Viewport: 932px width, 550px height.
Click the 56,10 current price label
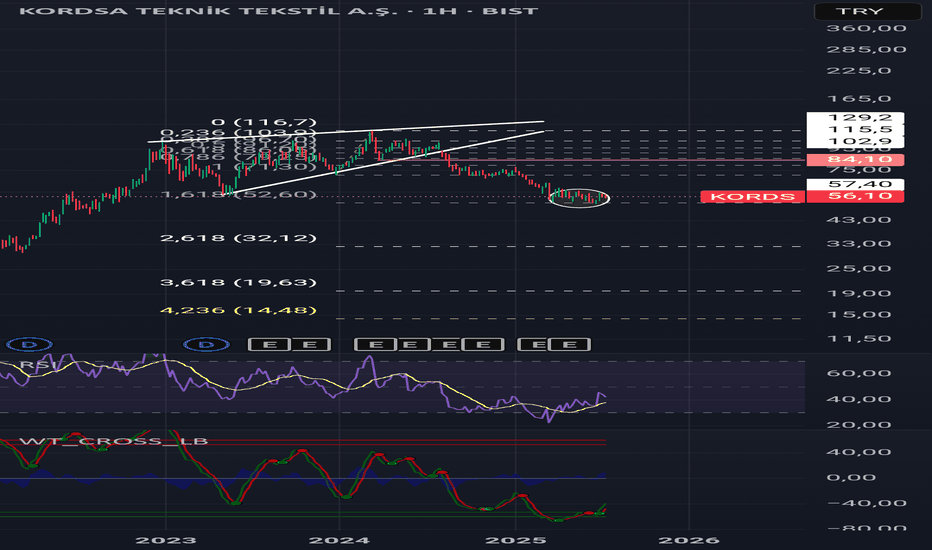point(855,196)
